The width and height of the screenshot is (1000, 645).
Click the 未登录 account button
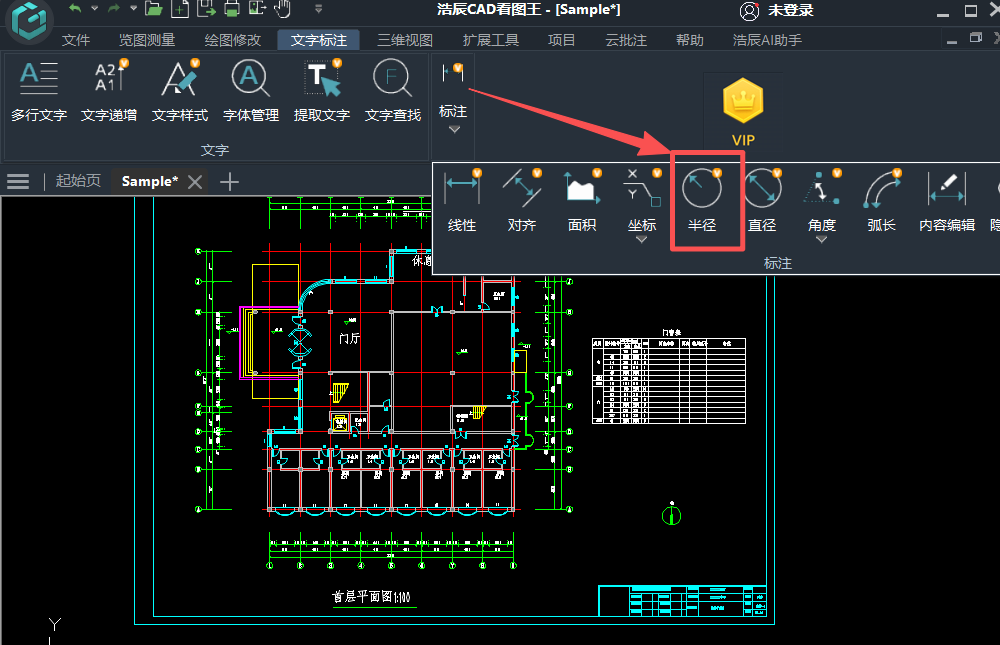coord(777,10)
